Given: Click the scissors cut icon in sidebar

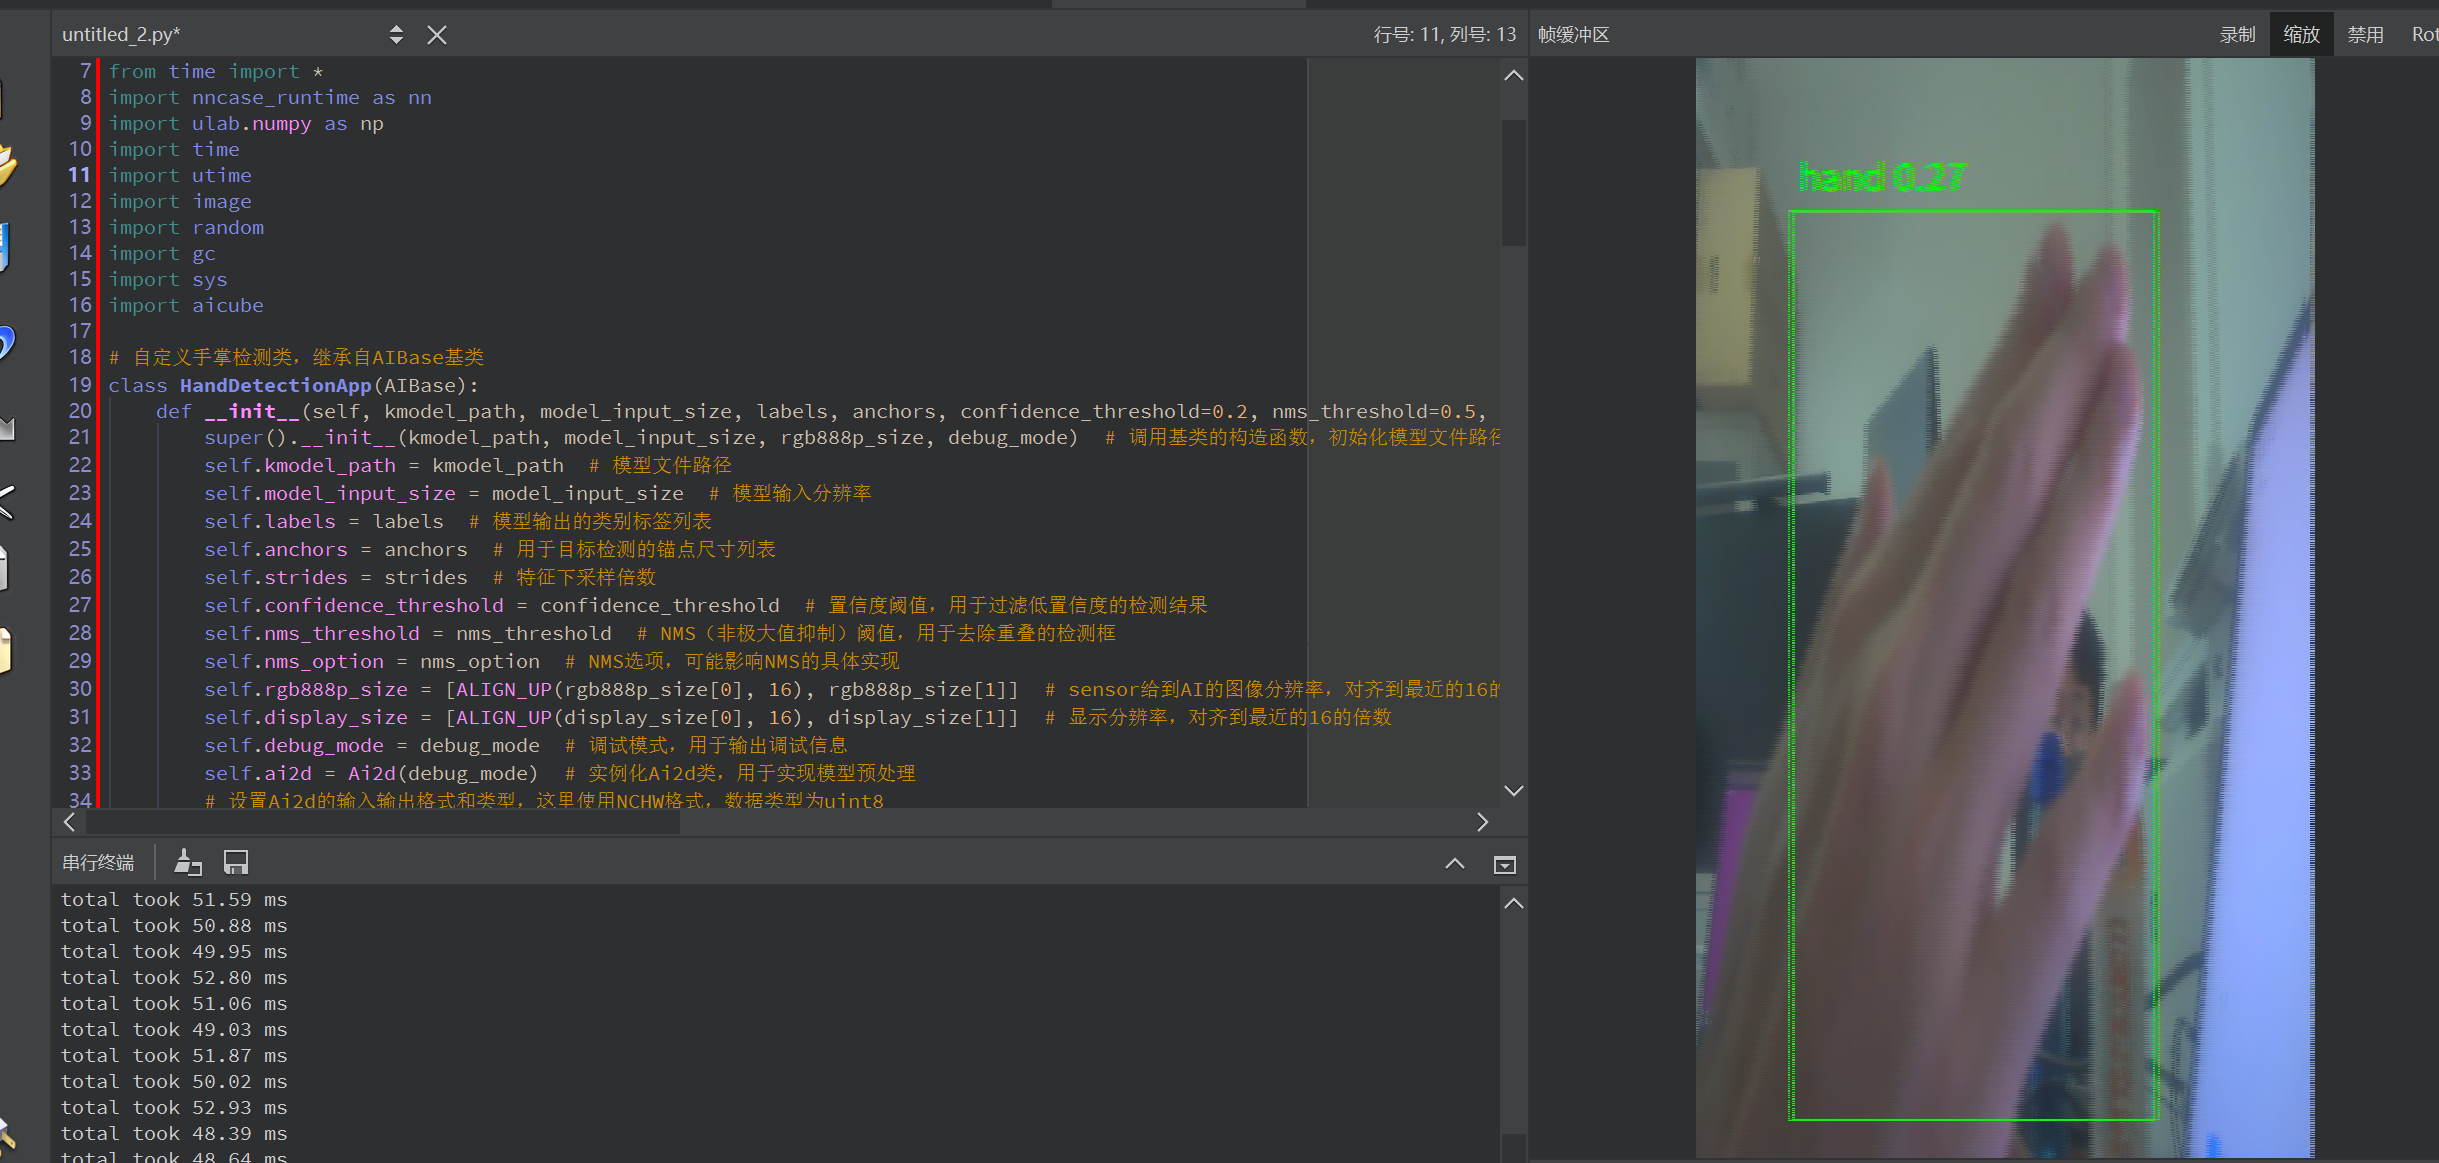Looking at the screenshot, I should pyautogui.click(x=6, y=502).
